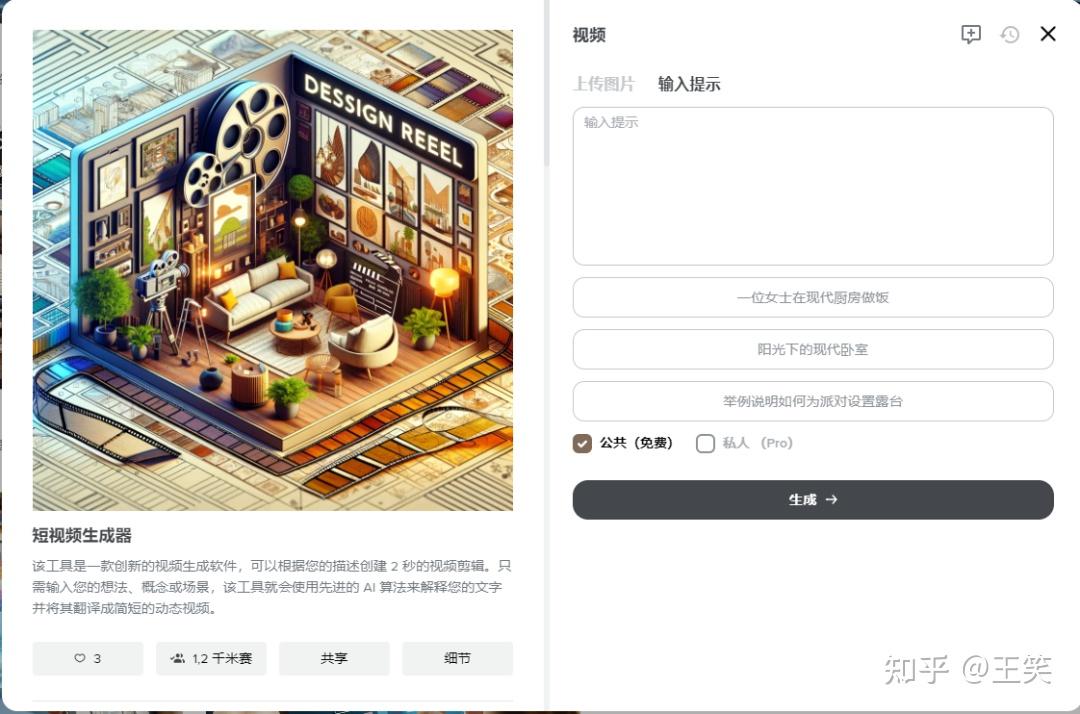Close the 视频 panel with X
Screen dimensions: 1080x714
1048,34
